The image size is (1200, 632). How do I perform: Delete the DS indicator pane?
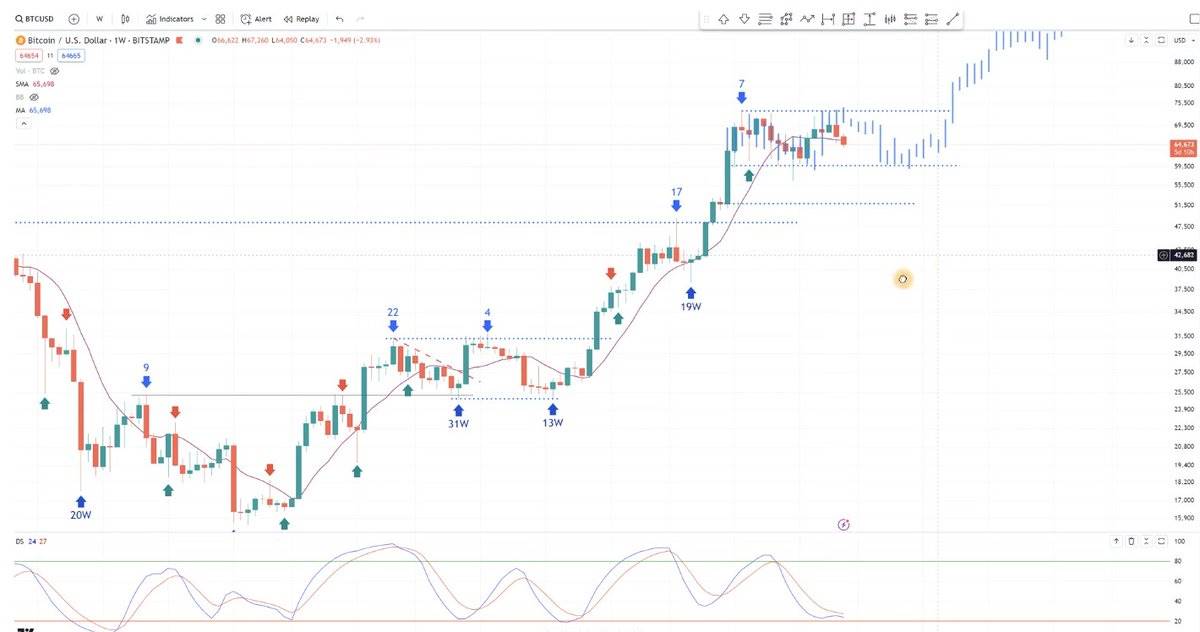(x=1131, y=541)
